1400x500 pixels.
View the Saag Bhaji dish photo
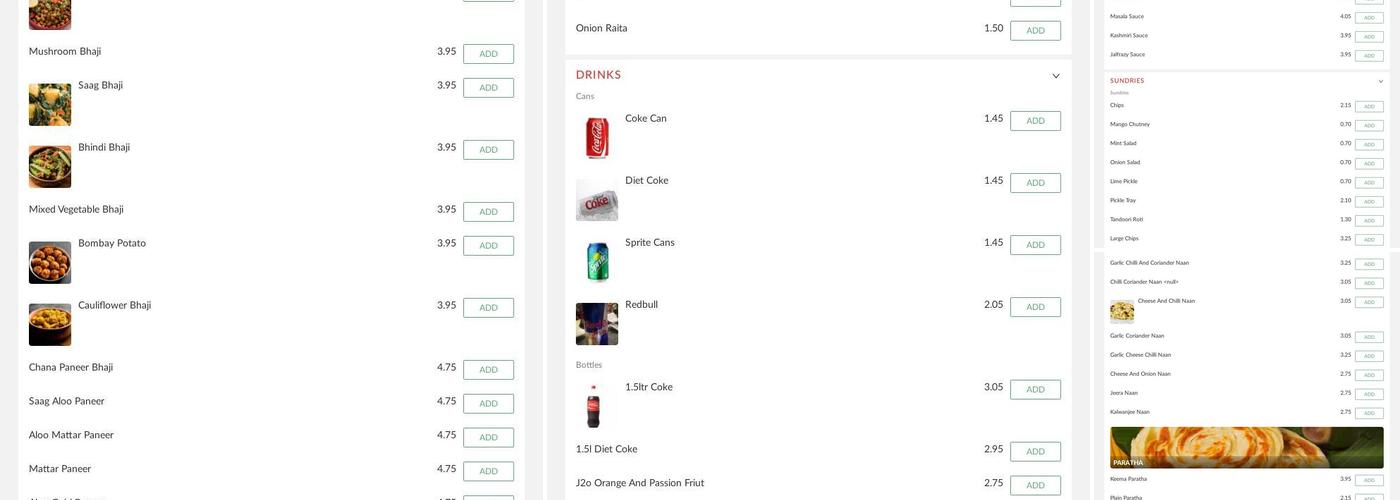point(50,105)
